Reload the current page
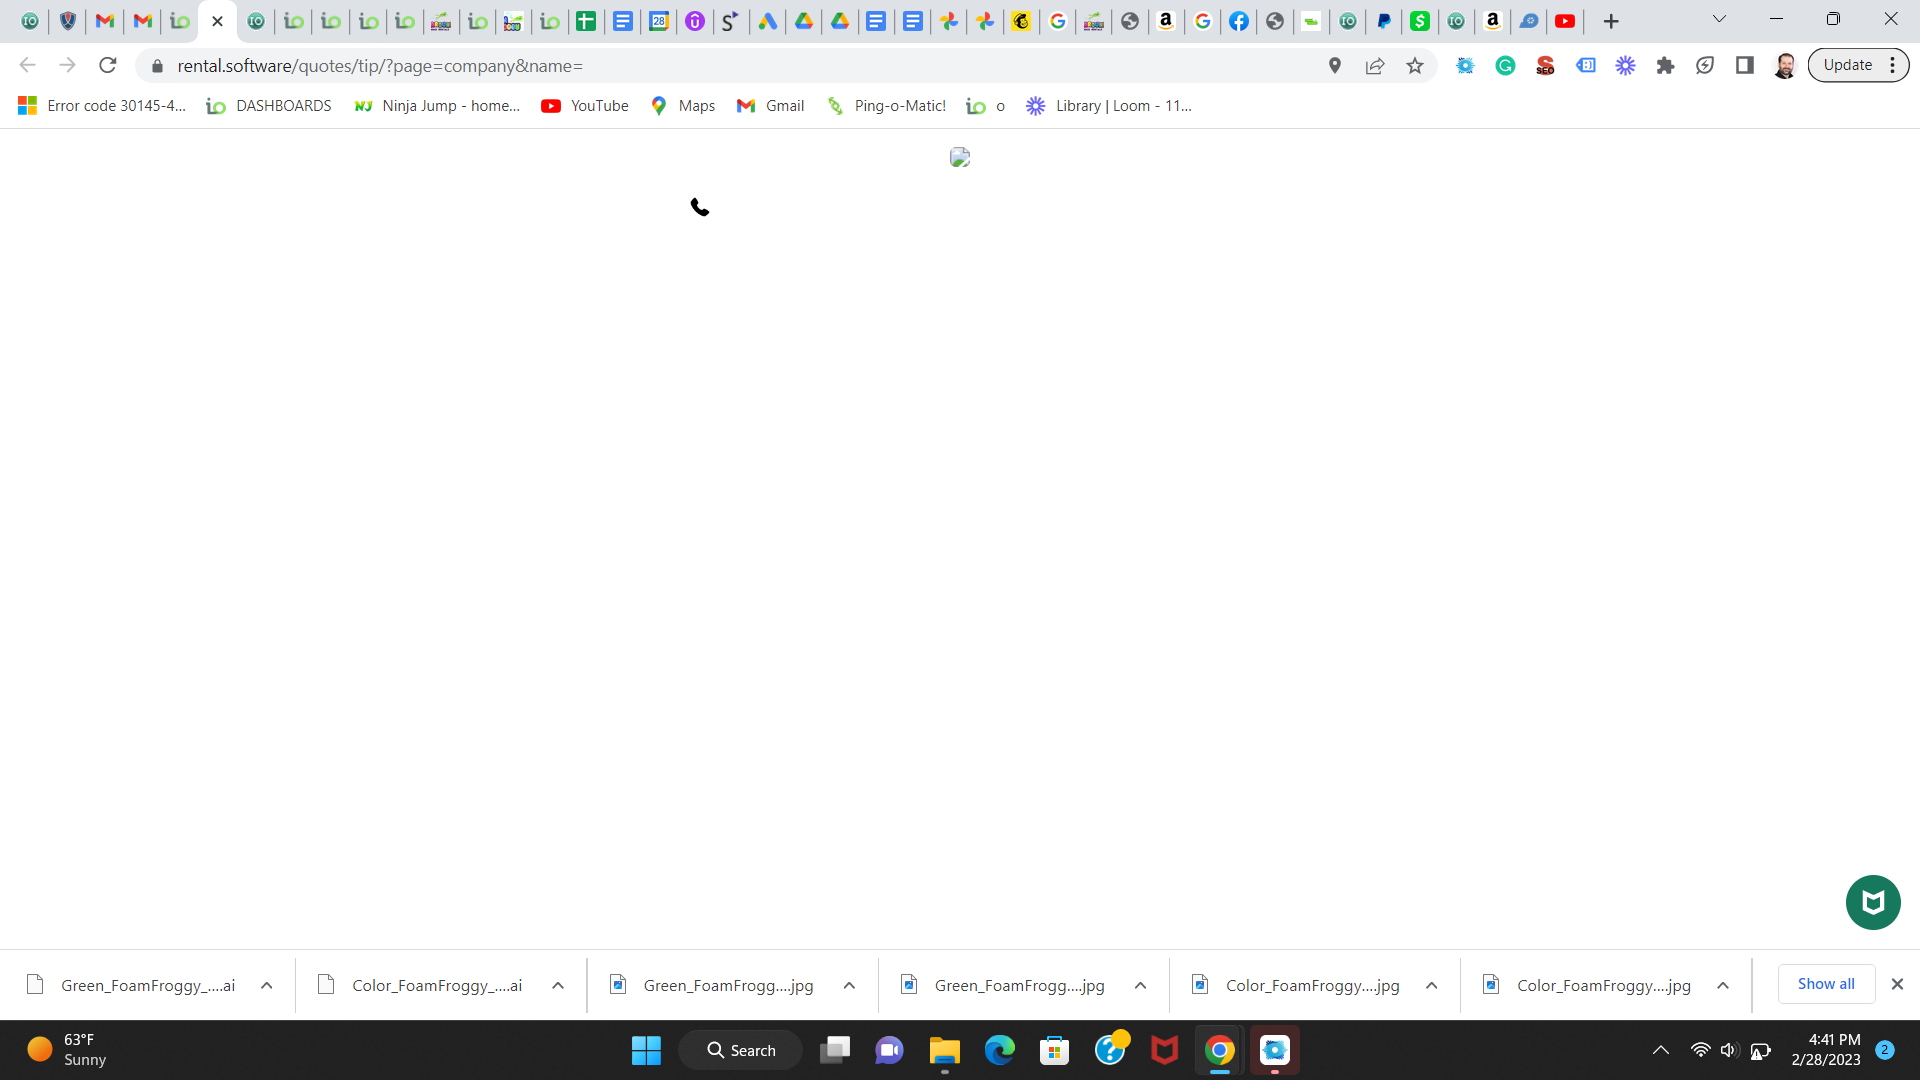 point(108,66)
